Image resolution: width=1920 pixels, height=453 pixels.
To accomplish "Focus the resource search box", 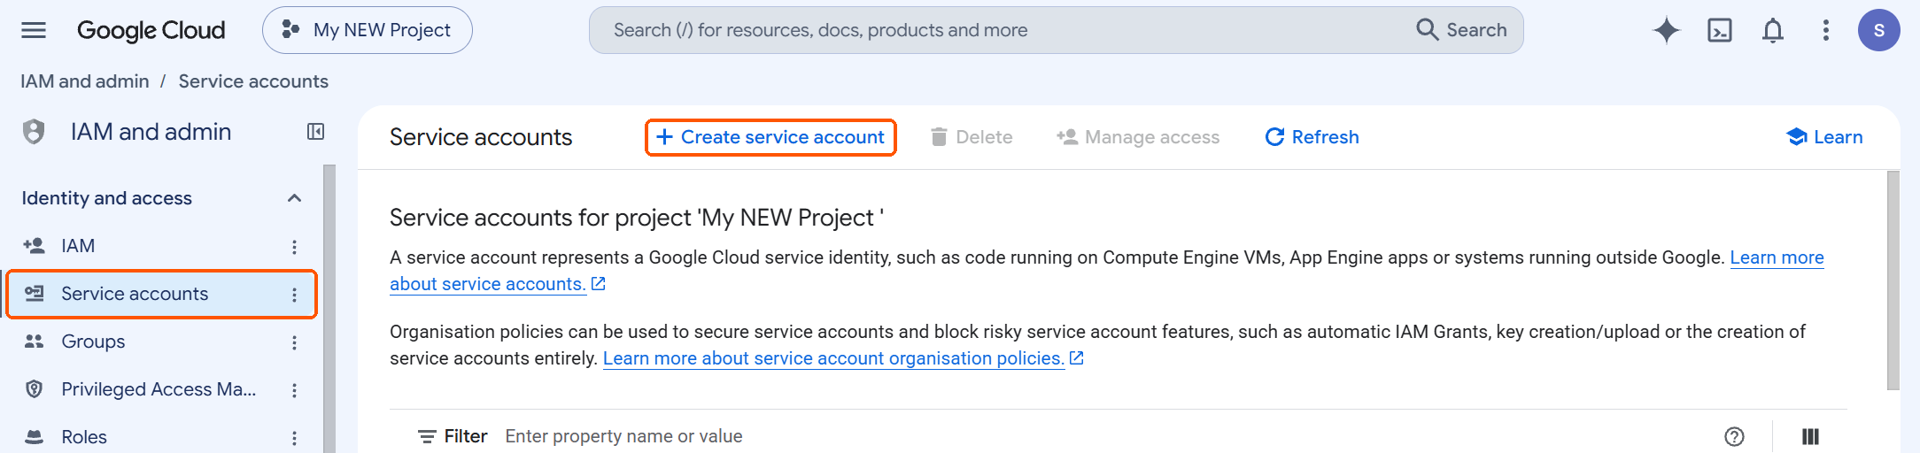I will (x=1000, y=30).
